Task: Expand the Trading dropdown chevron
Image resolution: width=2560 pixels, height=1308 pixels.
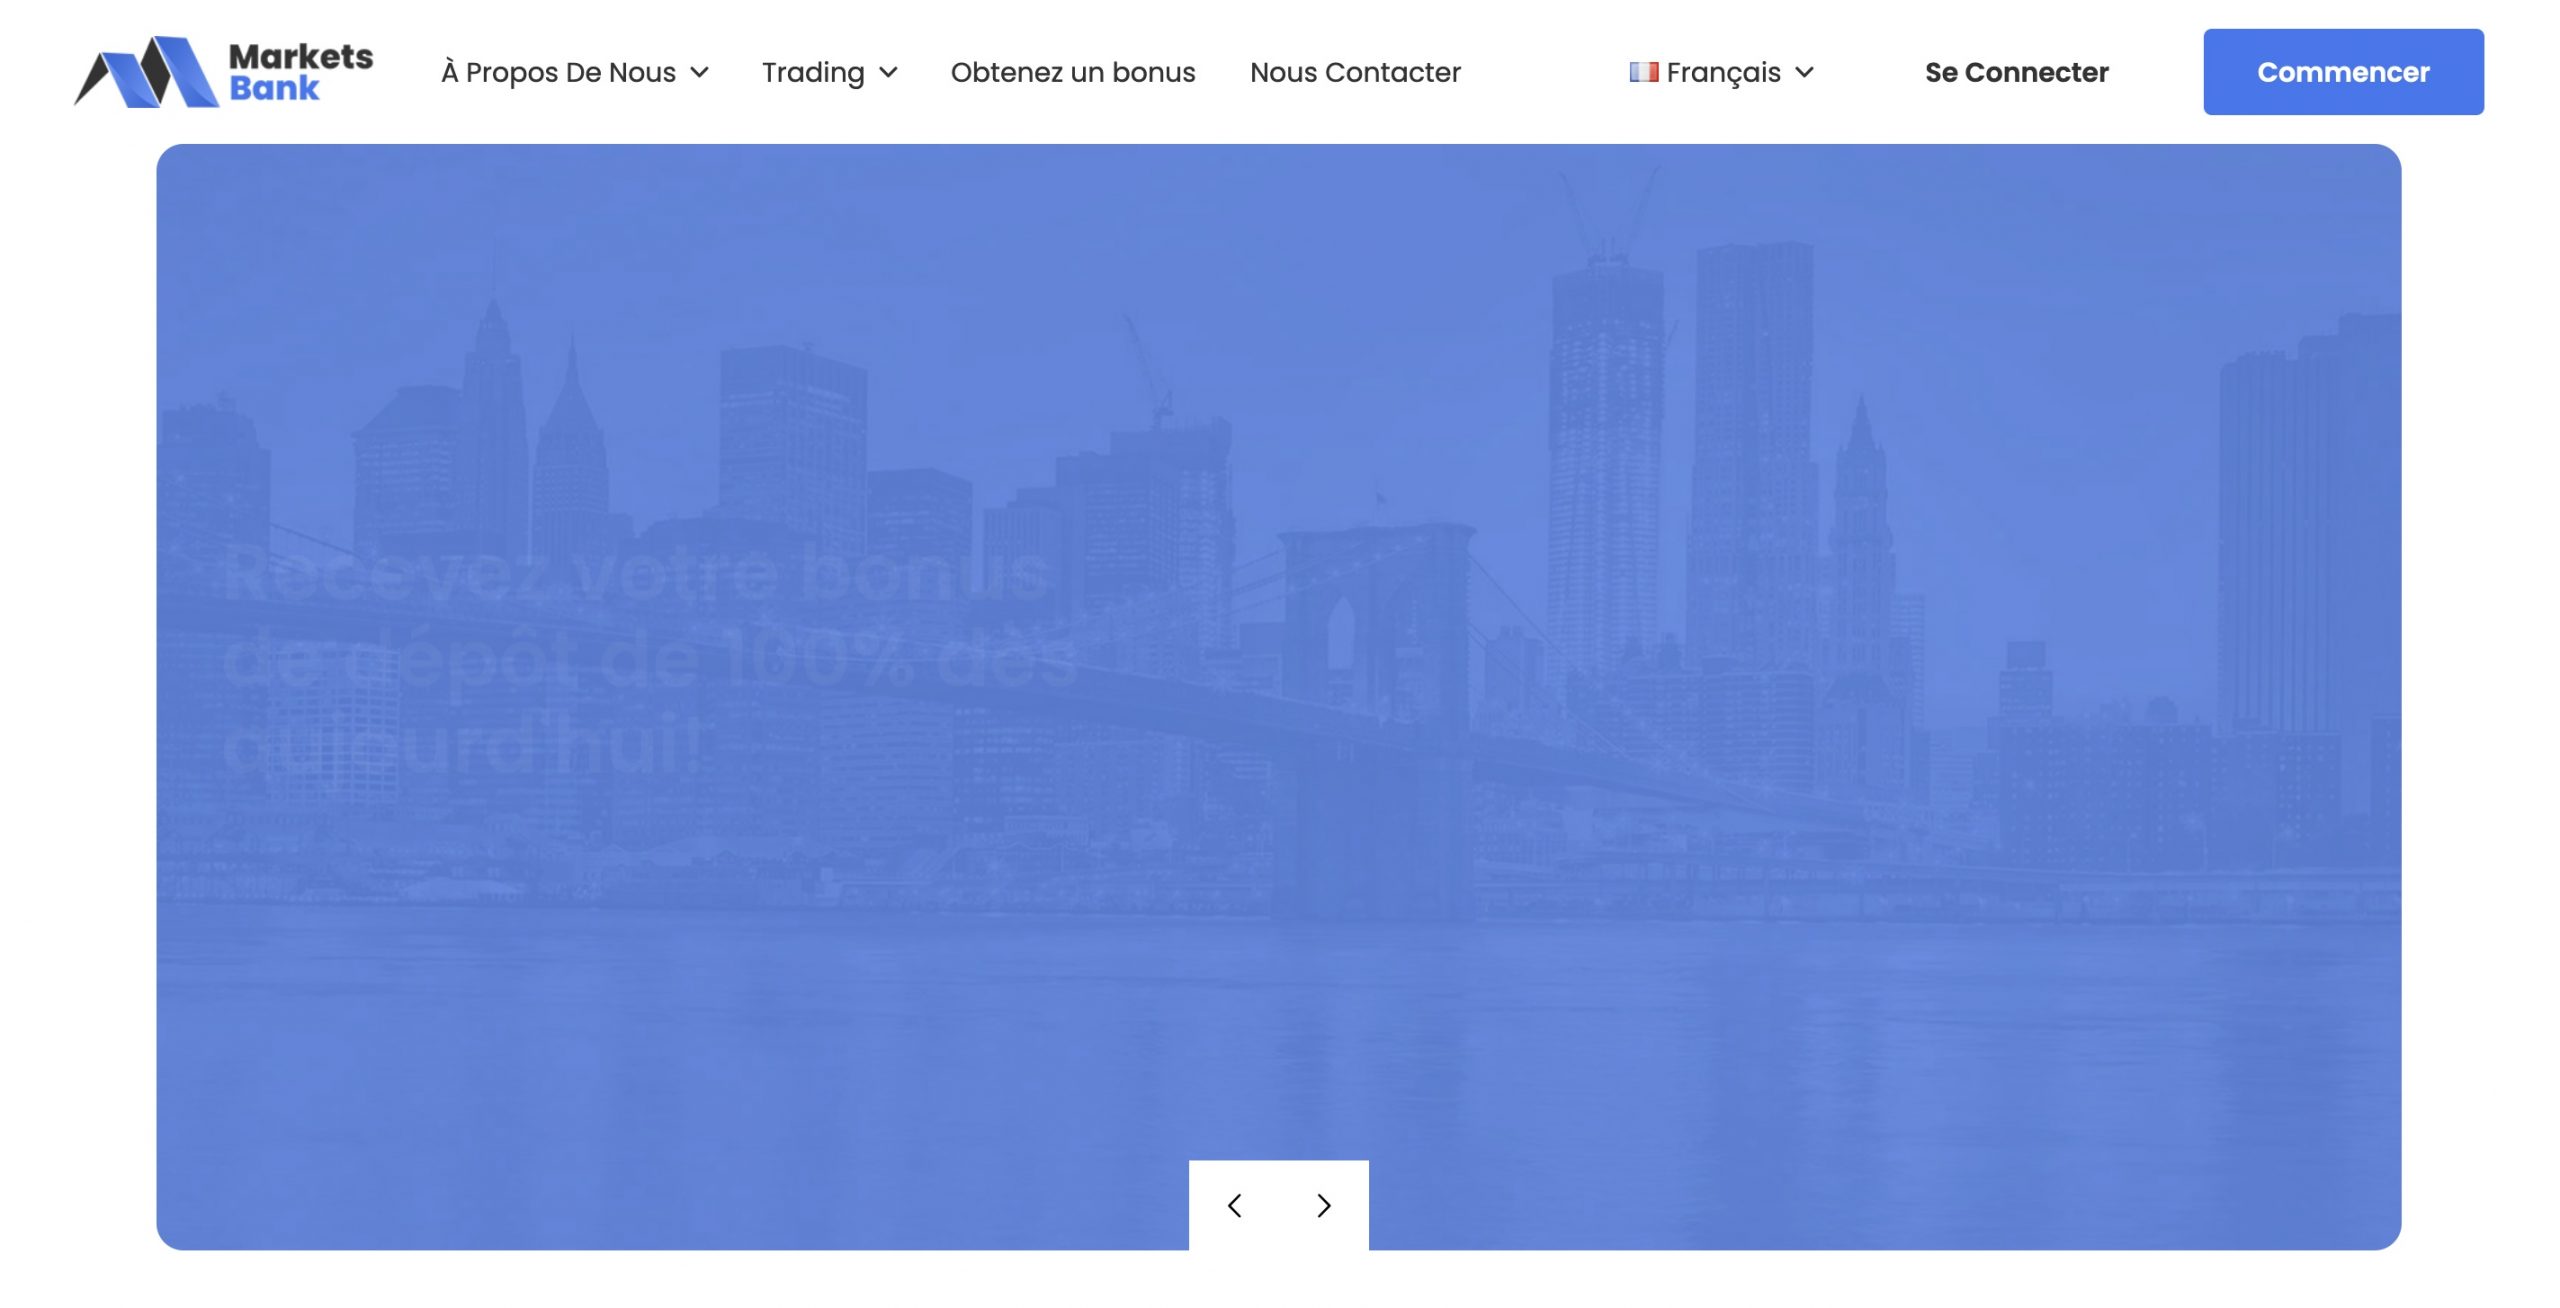Action: 888,73
